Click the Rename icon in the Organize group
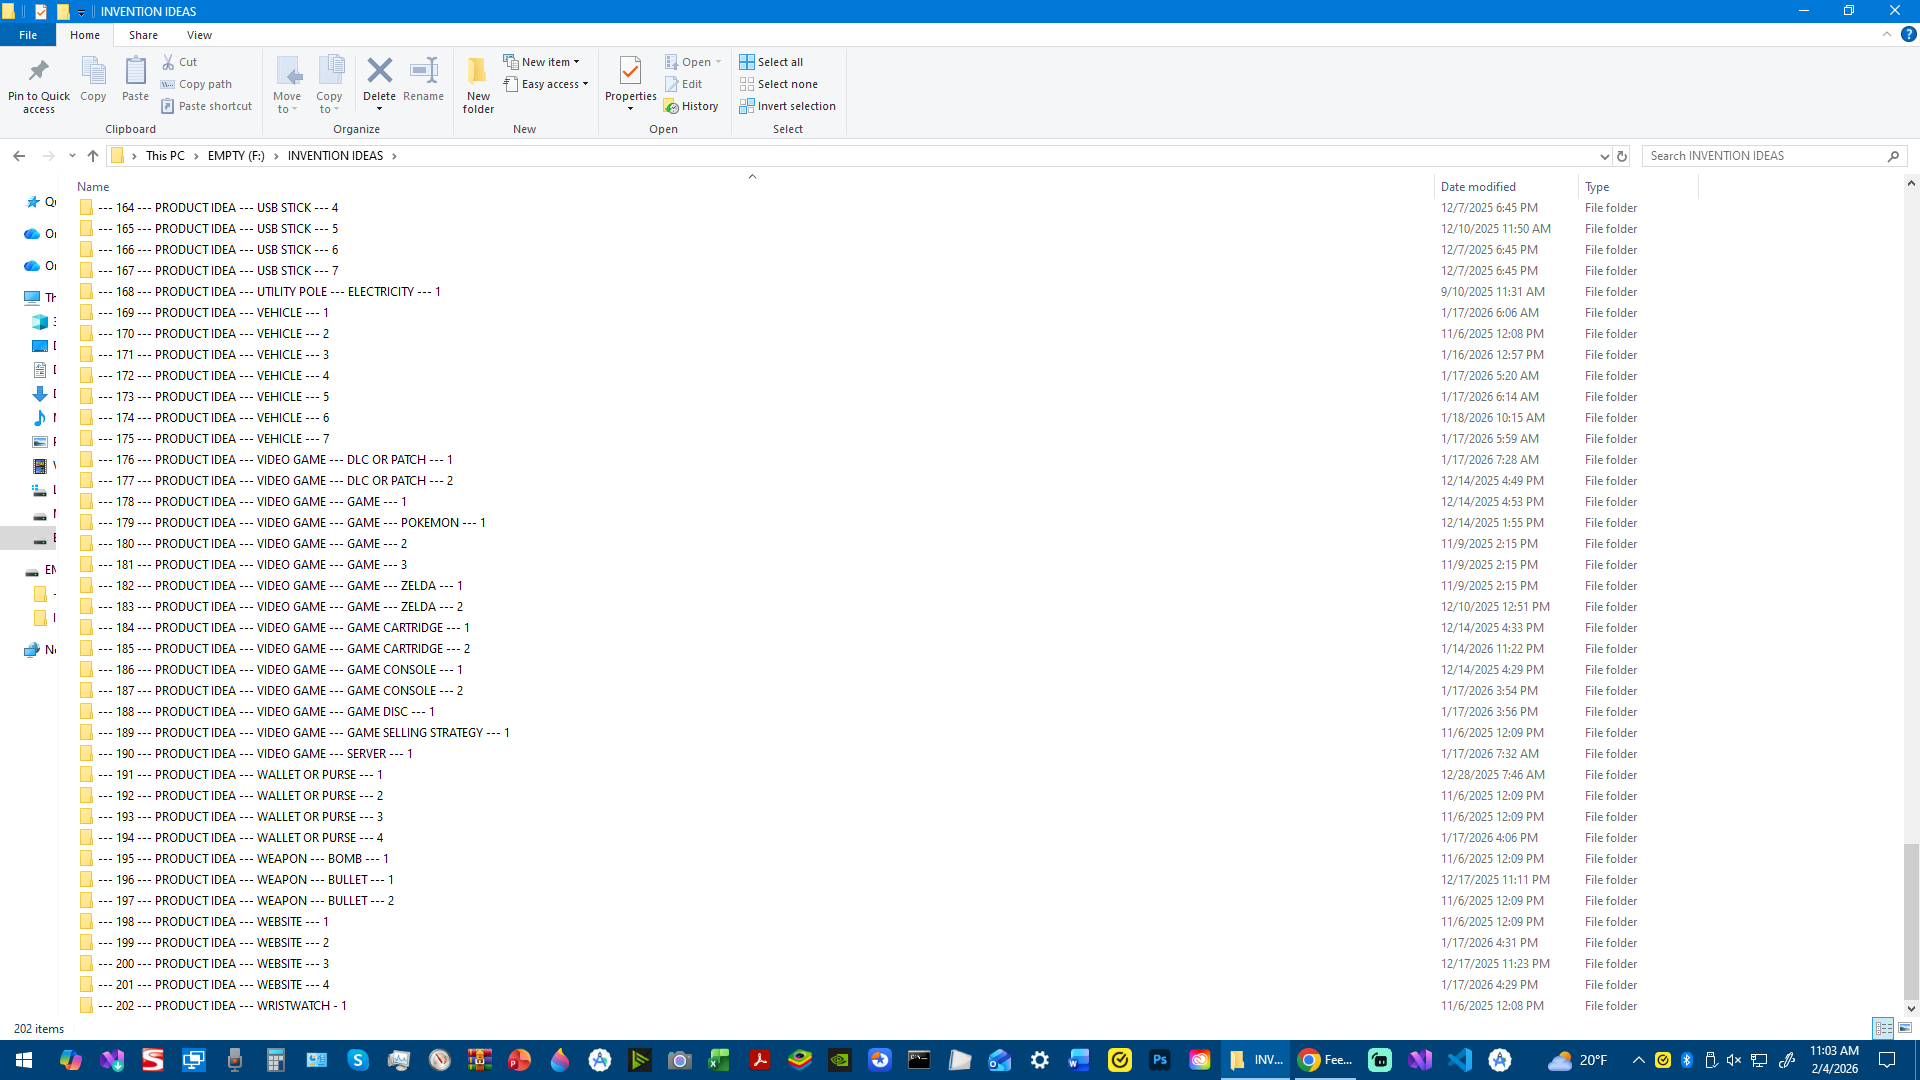1920x1080 pixels. 423,72
